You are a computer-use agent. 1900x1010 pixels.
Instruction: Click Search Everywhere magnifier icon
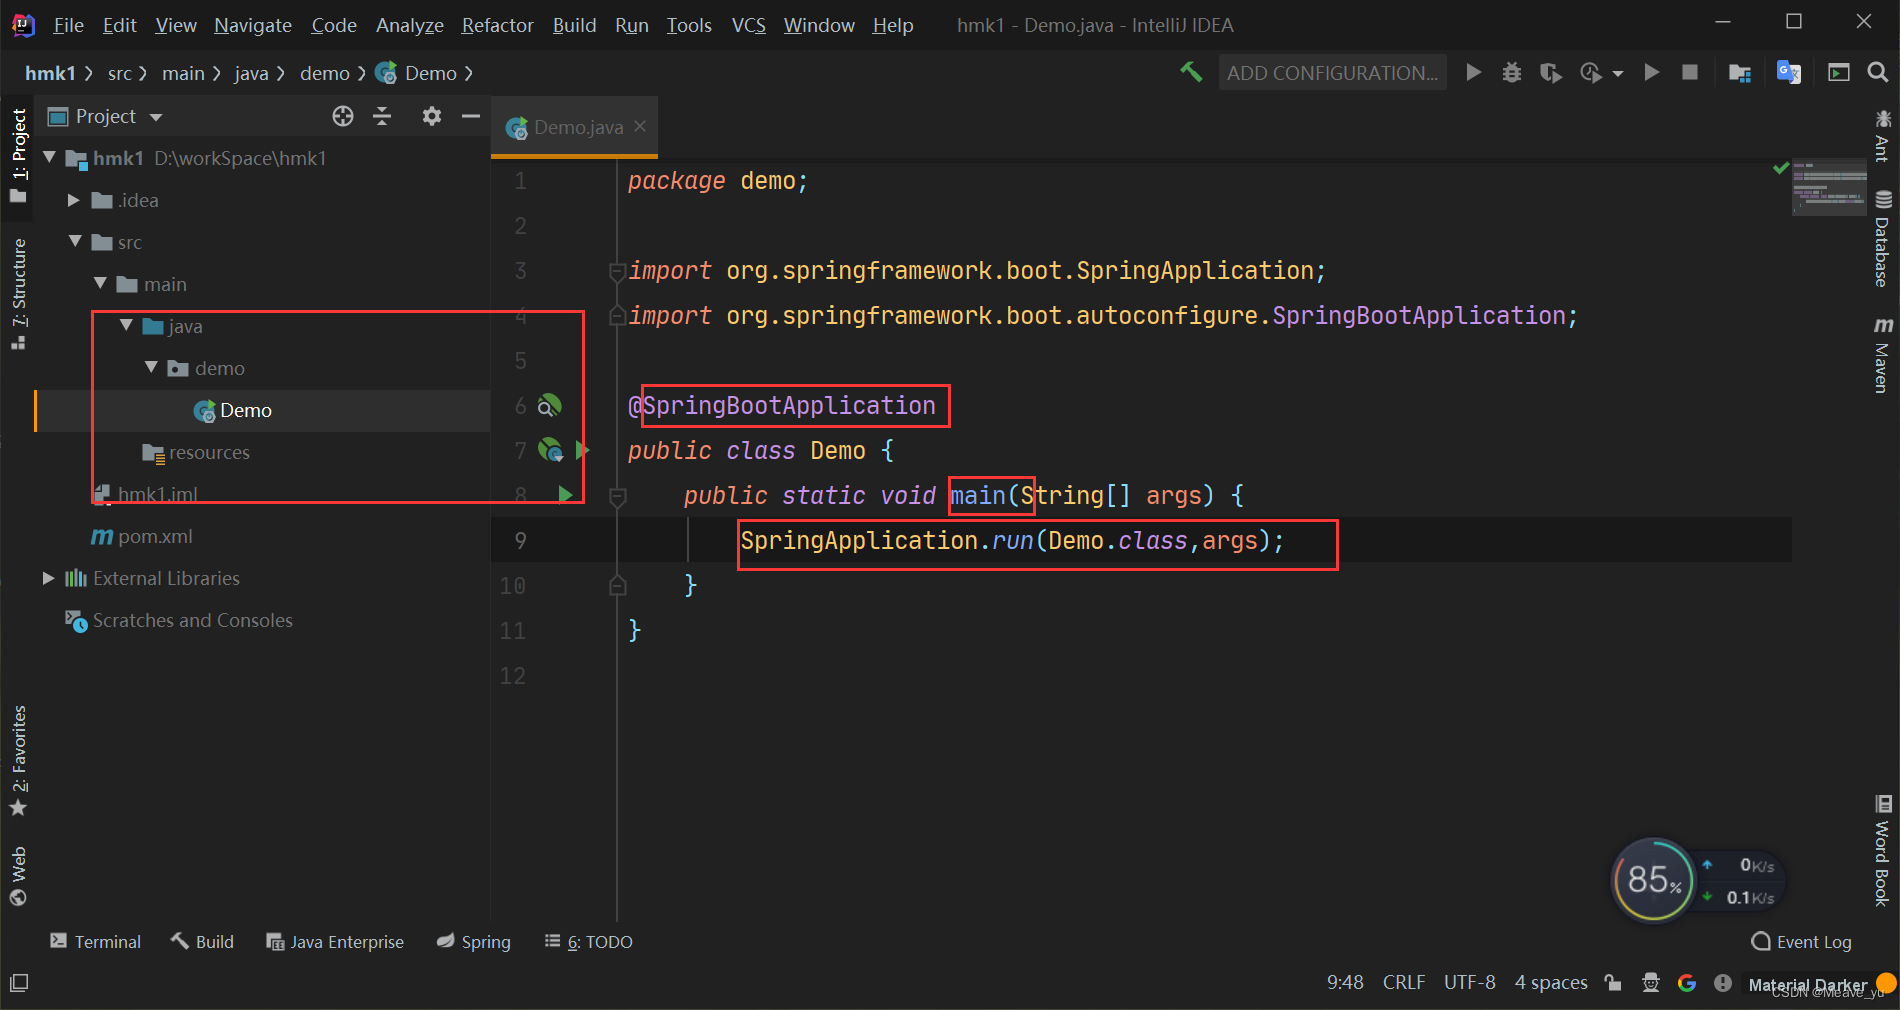point(1877,72)
